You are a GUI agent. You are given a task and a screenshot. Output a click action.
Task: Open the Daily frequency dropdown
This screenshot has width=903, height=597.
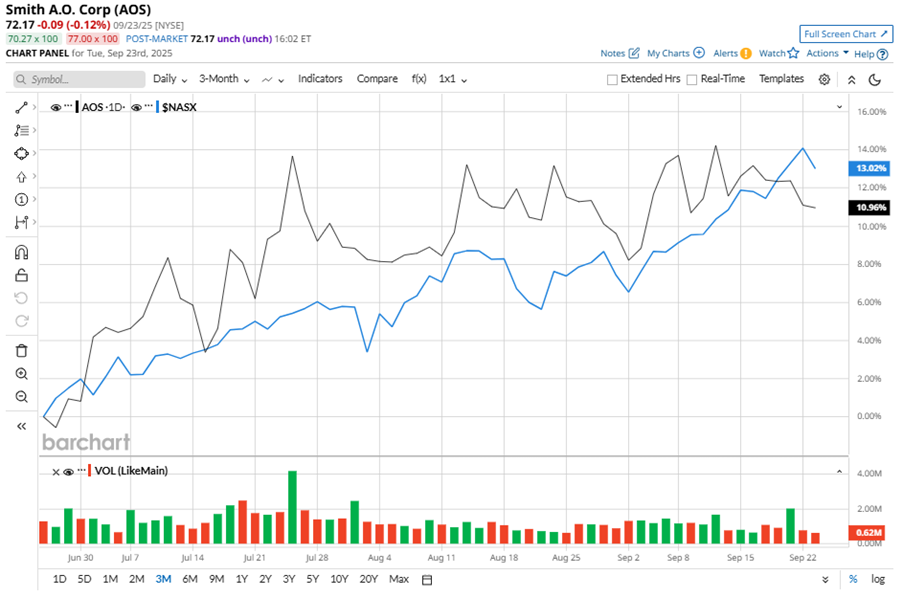click(x=170, y=79)
